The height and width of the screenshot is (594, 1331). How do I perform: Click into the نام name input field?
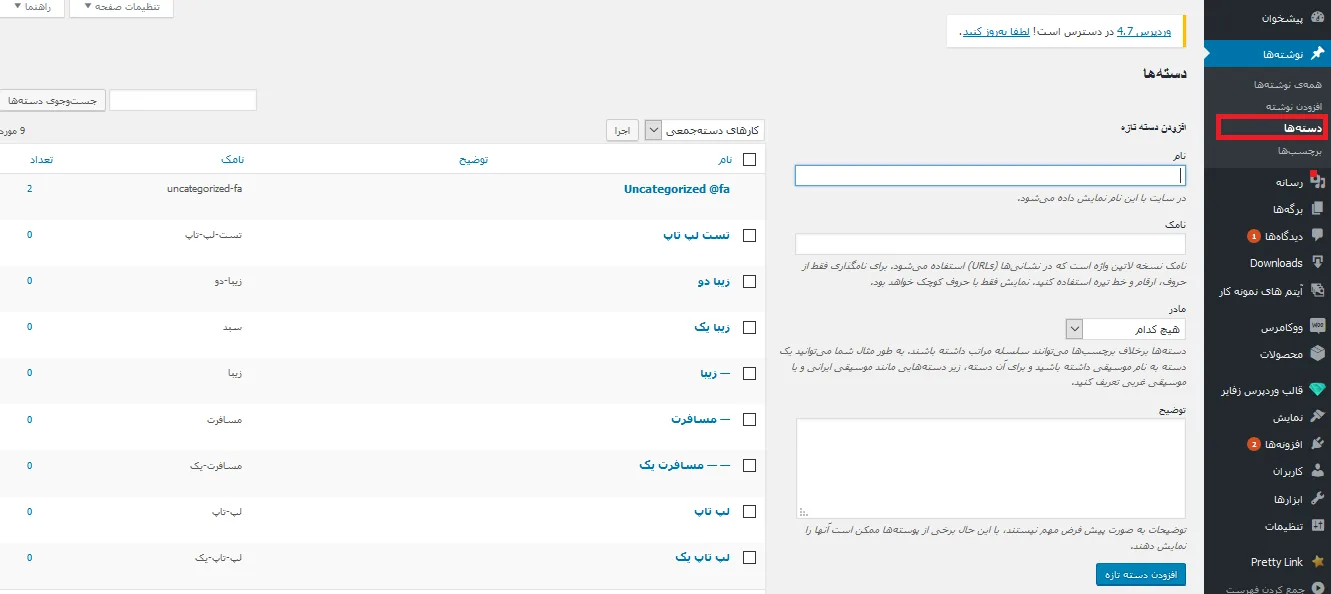[x=990, y=176]
